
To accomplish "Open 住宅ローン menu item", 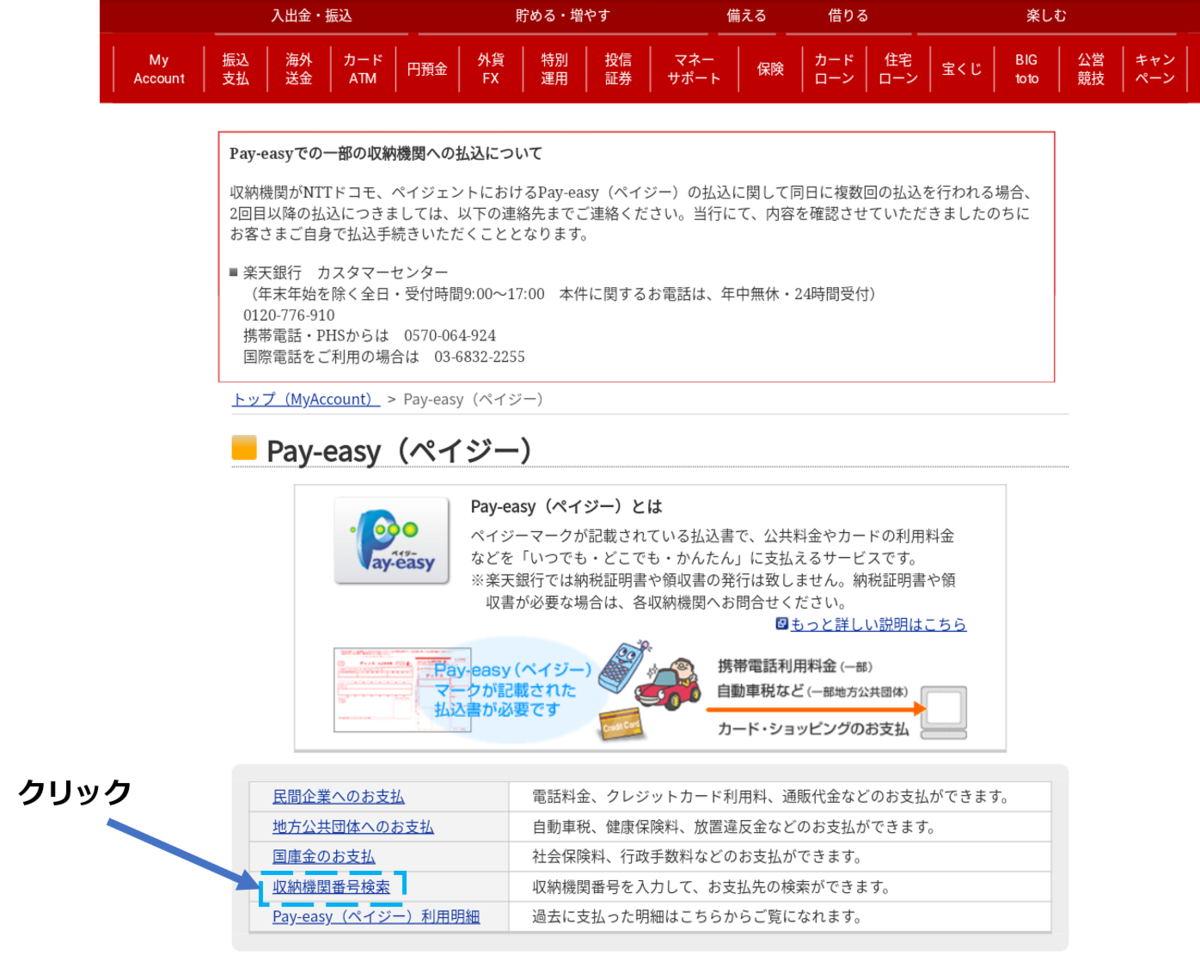I will coord(898,70).
